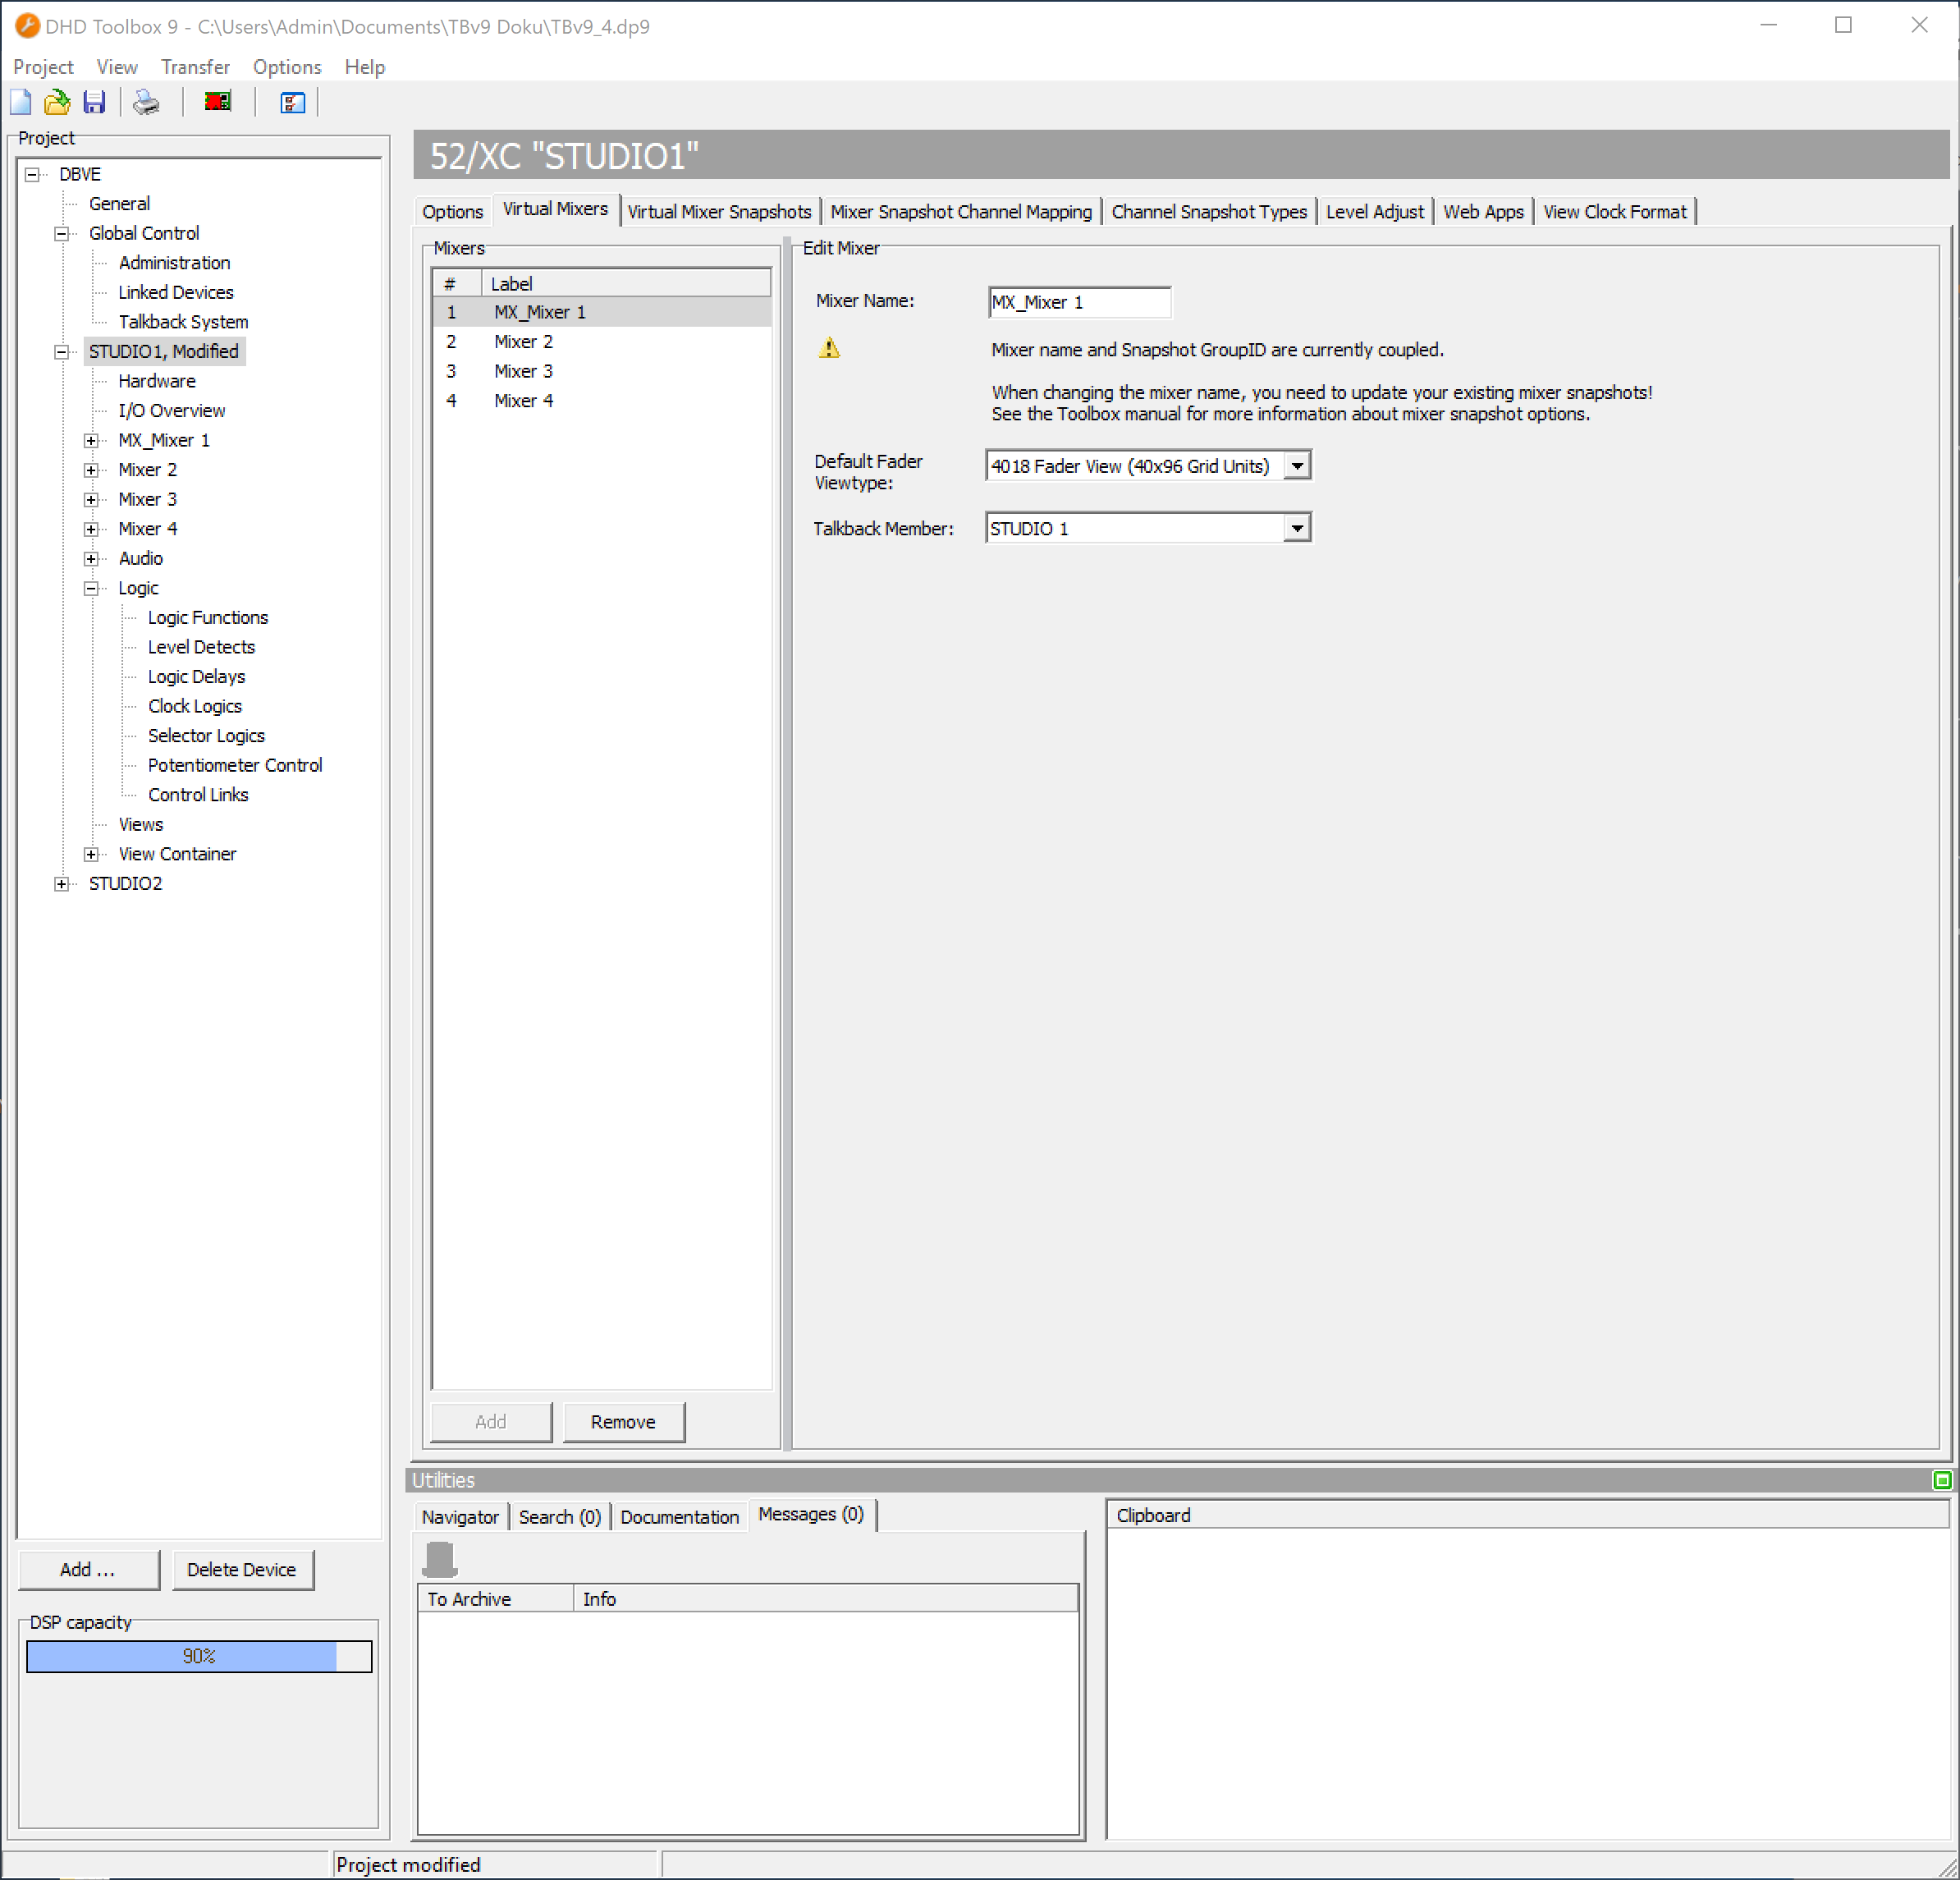Screen dimensions: 1960x1880
Task: Click the To Archive column header
Action: [x=496, y=1599]
